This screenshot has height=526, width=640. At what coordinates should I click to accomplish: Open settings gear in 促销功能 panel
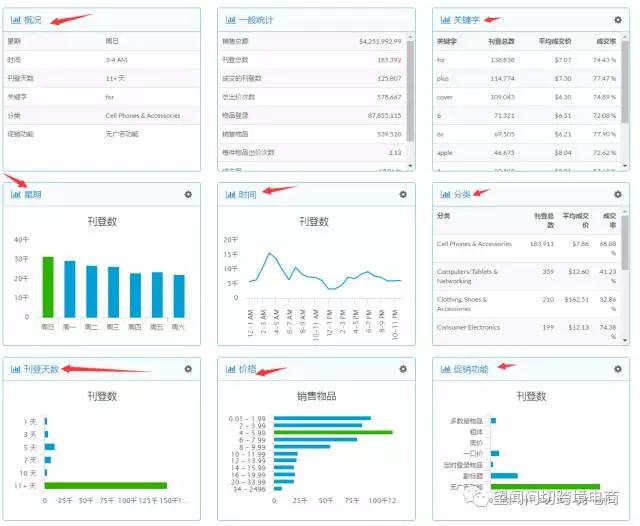(x=618, y=369)
